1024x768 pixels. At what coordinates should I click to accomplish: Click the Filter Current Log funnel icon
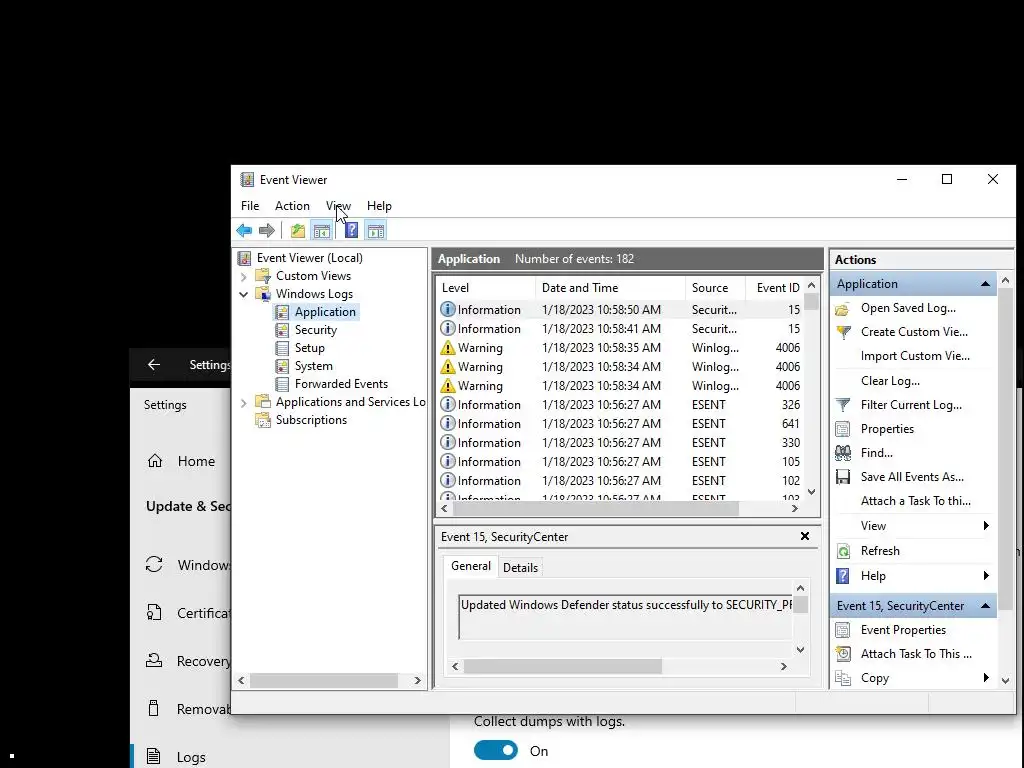[843, 406]
